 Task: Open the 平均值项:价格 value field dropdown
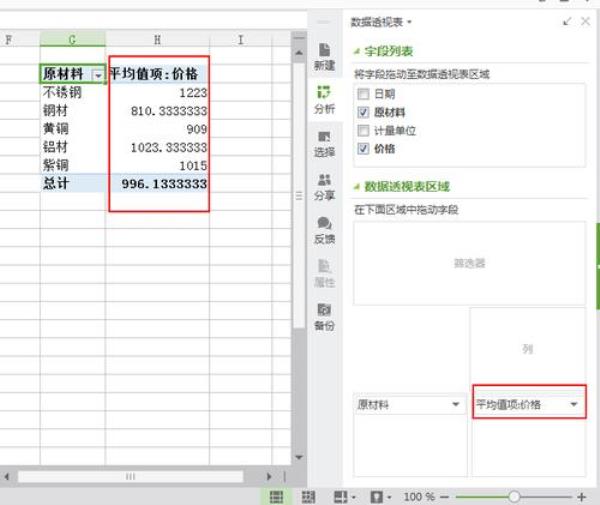coord(574,404)
